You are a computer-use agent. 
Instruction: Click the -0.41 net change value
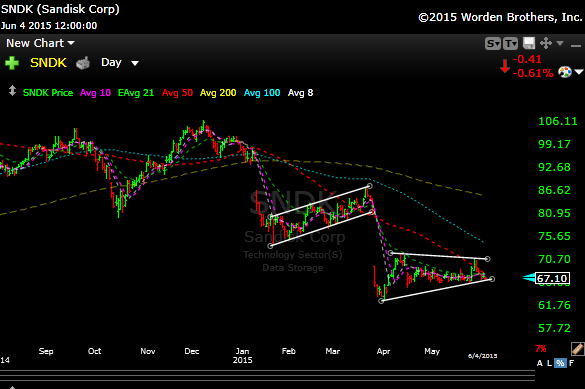[527, 59]
